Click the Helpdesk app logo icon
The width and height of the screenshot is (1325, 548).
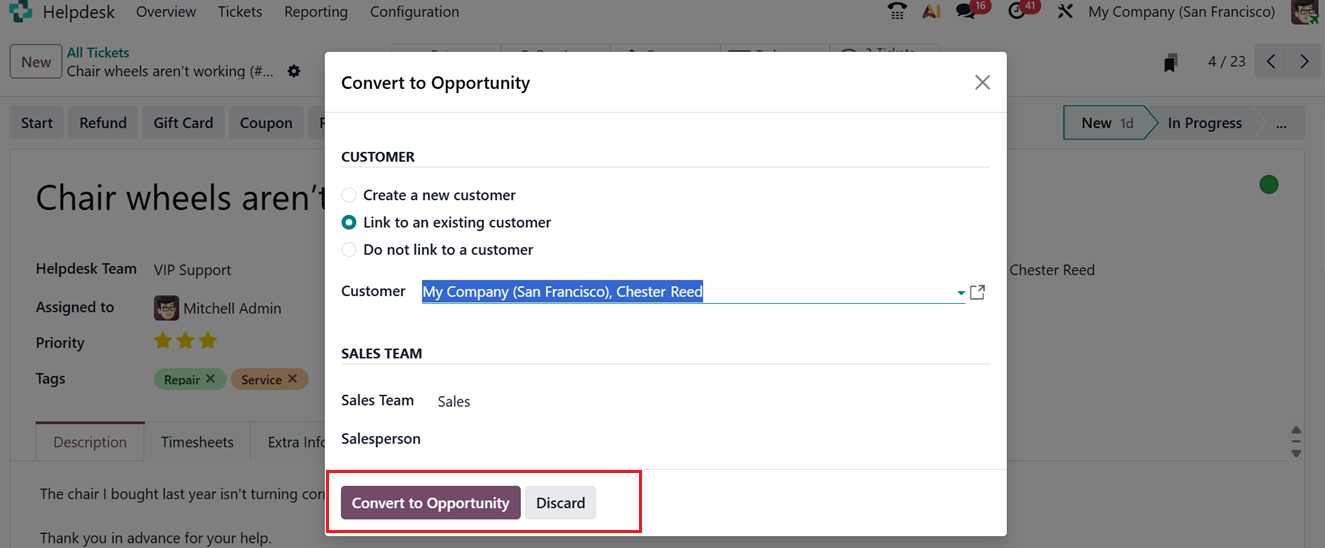click(20, 12)
